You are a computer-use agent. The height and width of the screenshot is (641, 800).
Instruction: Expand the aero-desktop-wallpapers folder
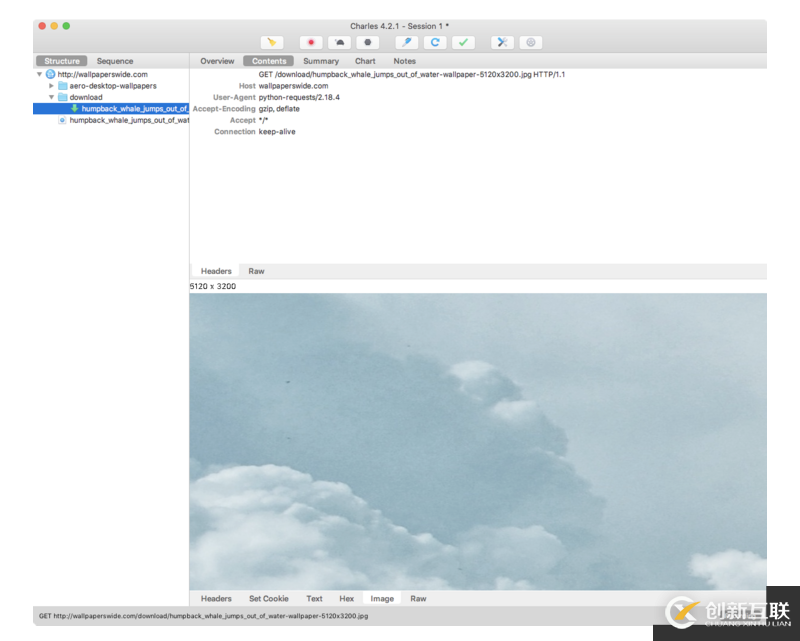coord(51,86)
